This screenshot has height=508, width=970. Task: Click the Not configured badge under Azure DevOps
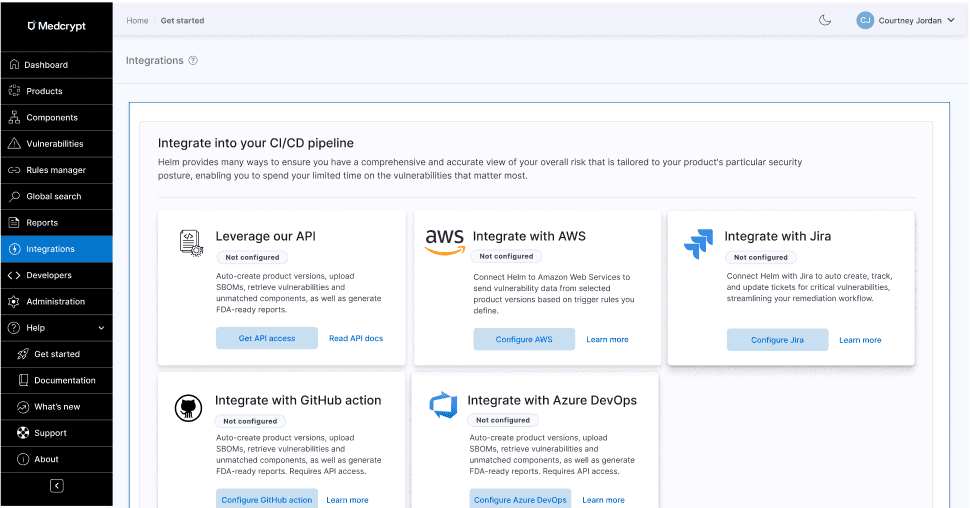[x=503, y=420]
